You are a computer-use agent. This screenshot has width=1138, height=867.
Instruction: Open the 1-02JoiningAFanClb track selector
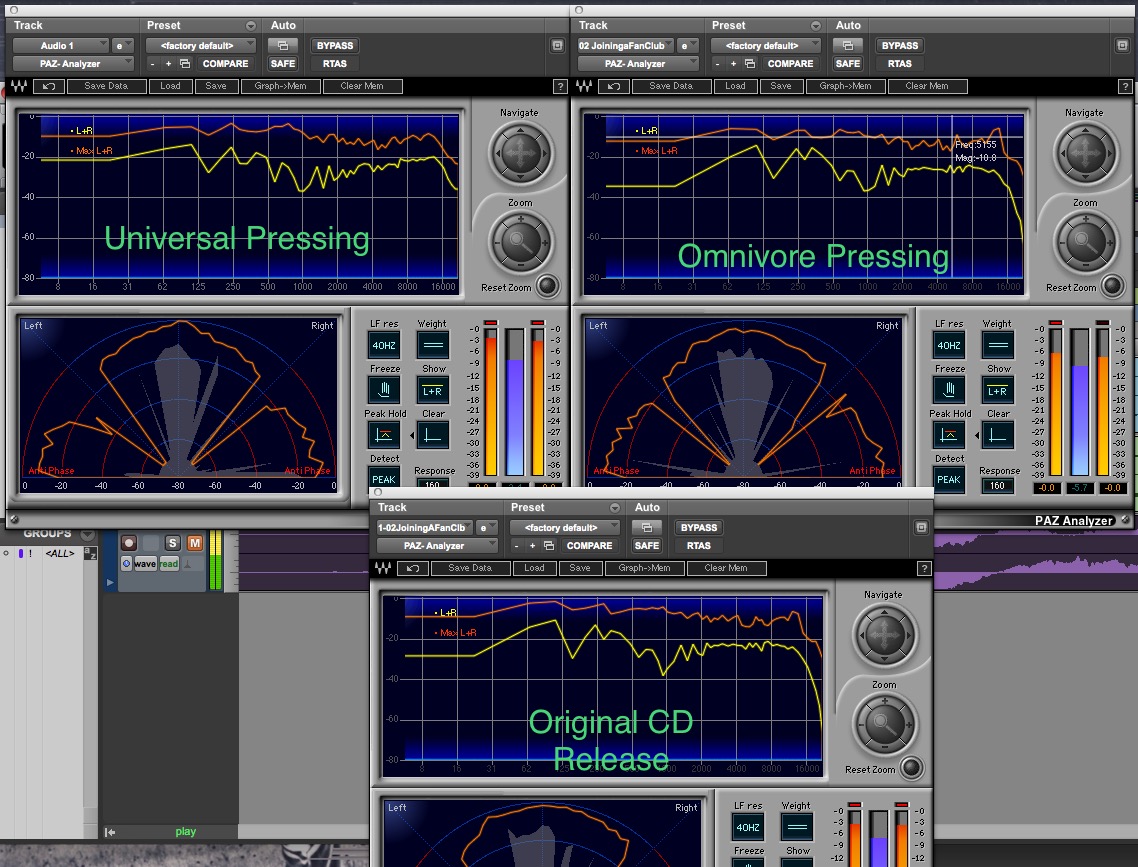[x=425, y=527]
